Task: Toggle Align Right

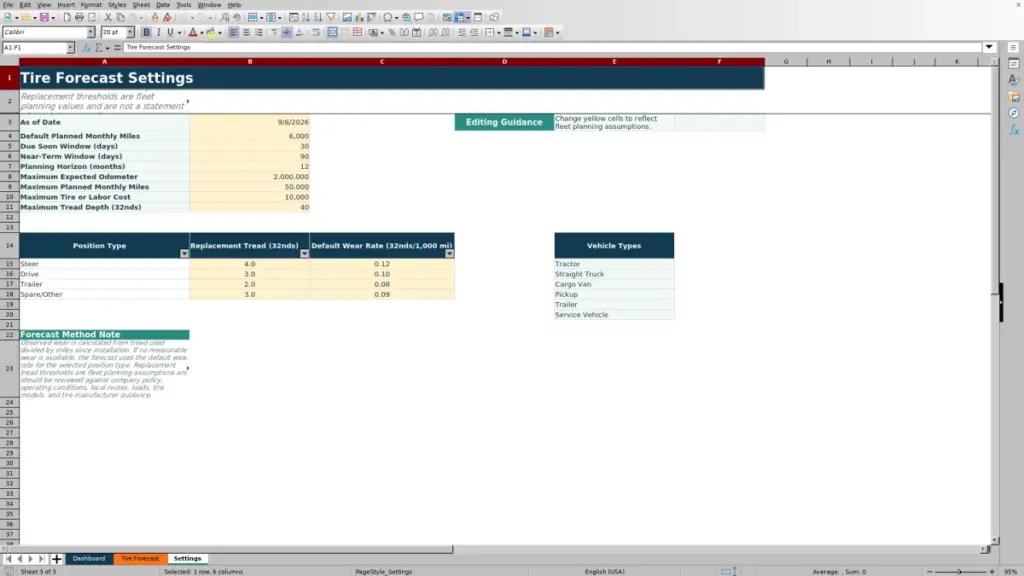Action: [x=259, y=32]
